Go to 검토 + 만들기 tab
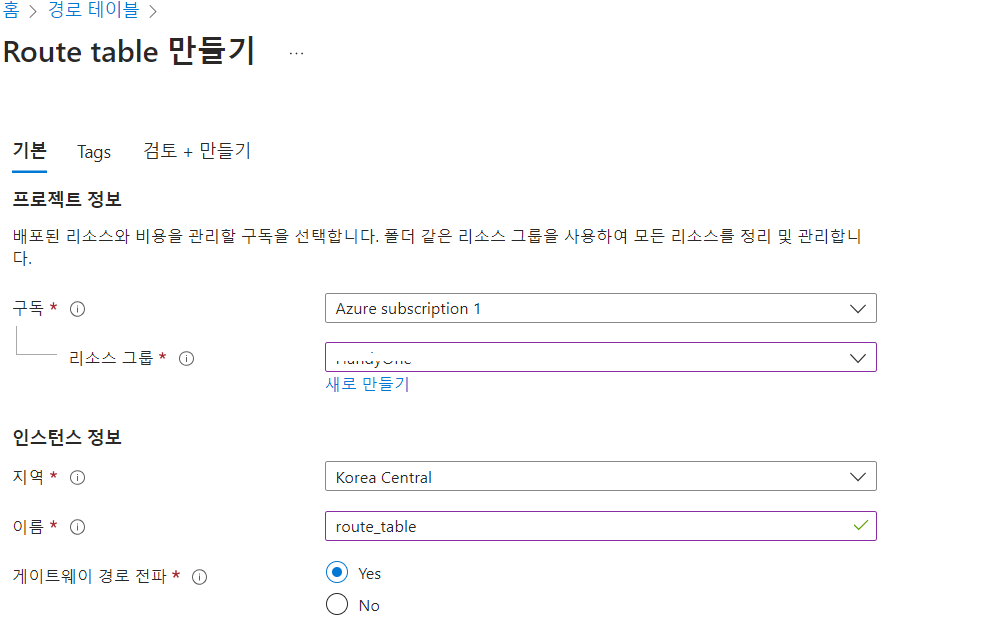This screenshot has width=992, height=637. click(x=197, y=151)
